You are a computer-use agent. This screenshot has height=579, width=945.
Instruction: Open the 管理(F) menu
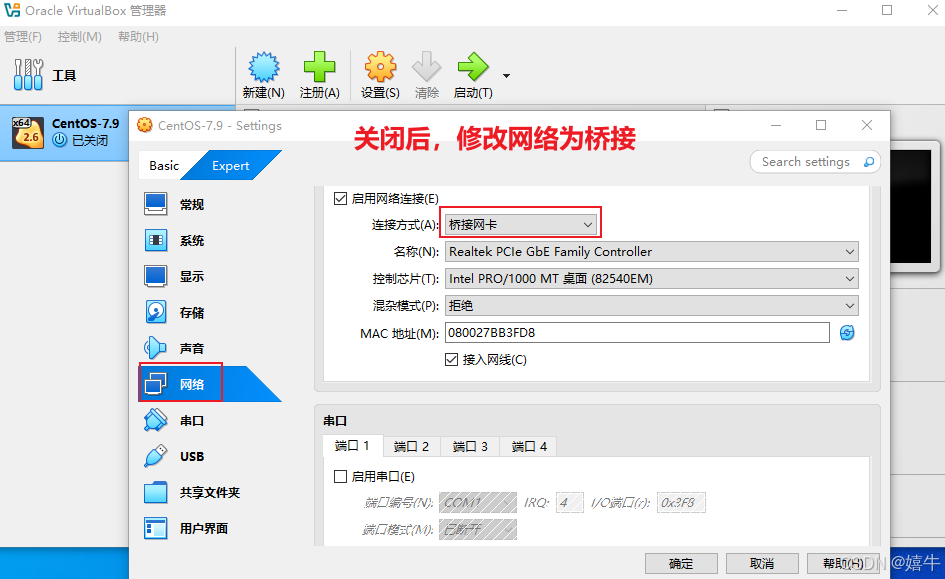coord(23,37)
